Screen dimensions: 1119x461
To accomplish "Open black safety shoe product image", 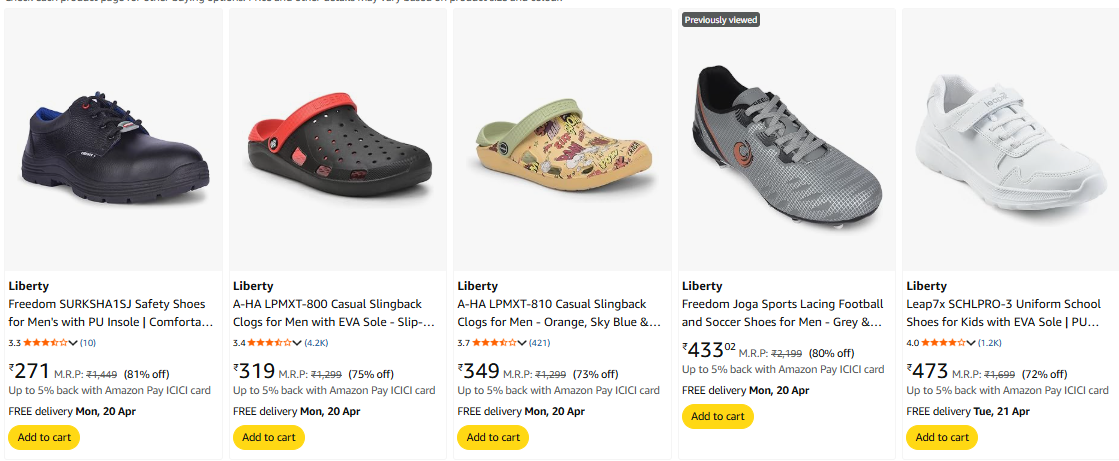I will click(x=113, y=140).
